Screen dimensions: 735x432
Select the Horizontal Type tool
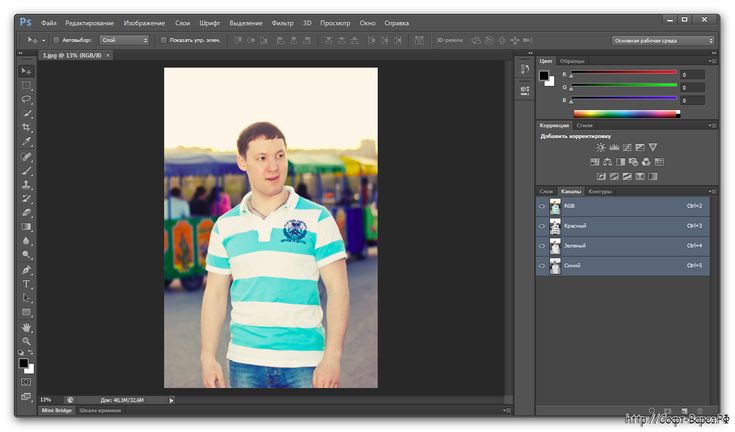coord(27,284)
